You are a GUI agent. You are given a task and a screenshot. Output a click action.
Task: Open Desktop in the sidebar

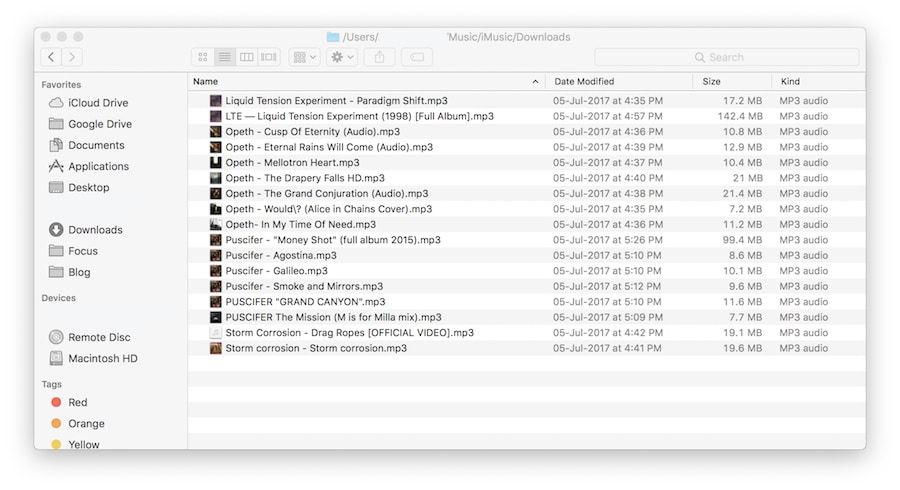88,188
